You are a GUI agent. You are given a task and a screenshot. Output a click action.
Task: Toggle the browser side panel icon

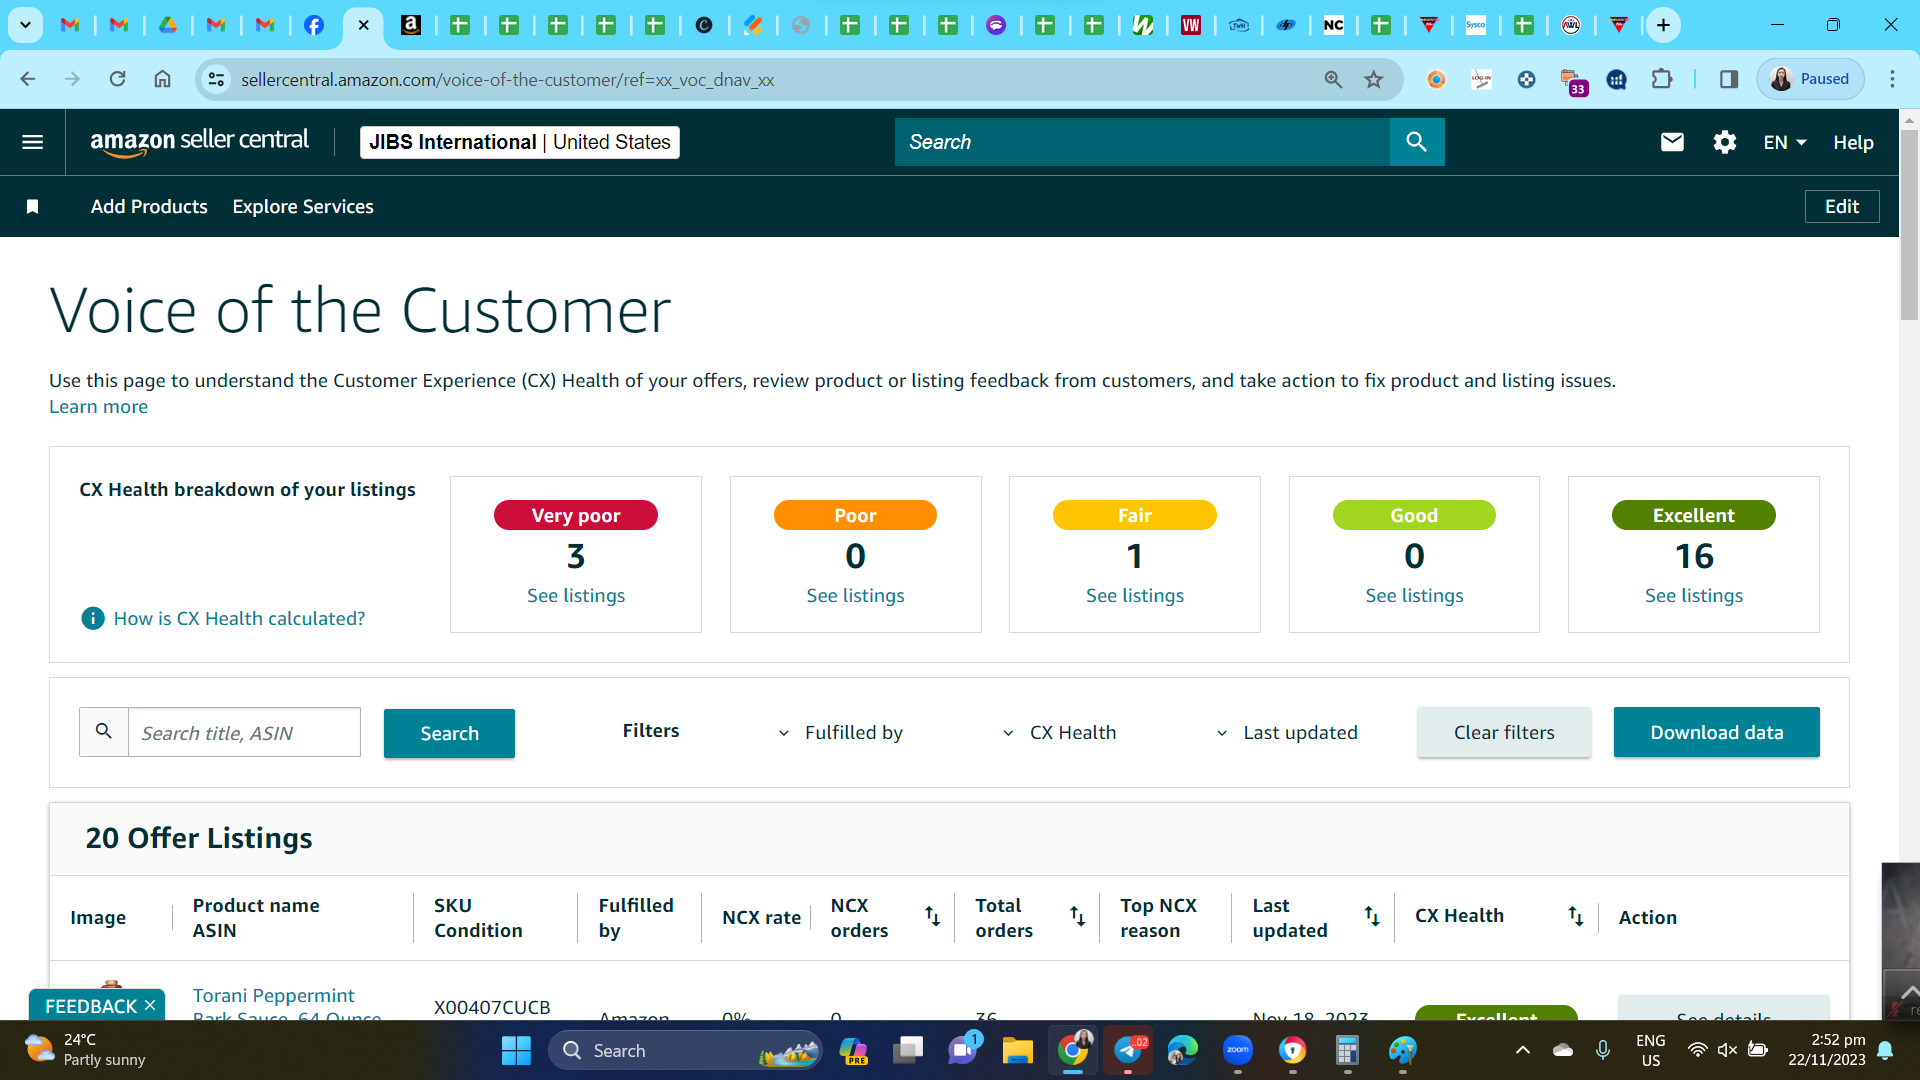click(1729, 79)
